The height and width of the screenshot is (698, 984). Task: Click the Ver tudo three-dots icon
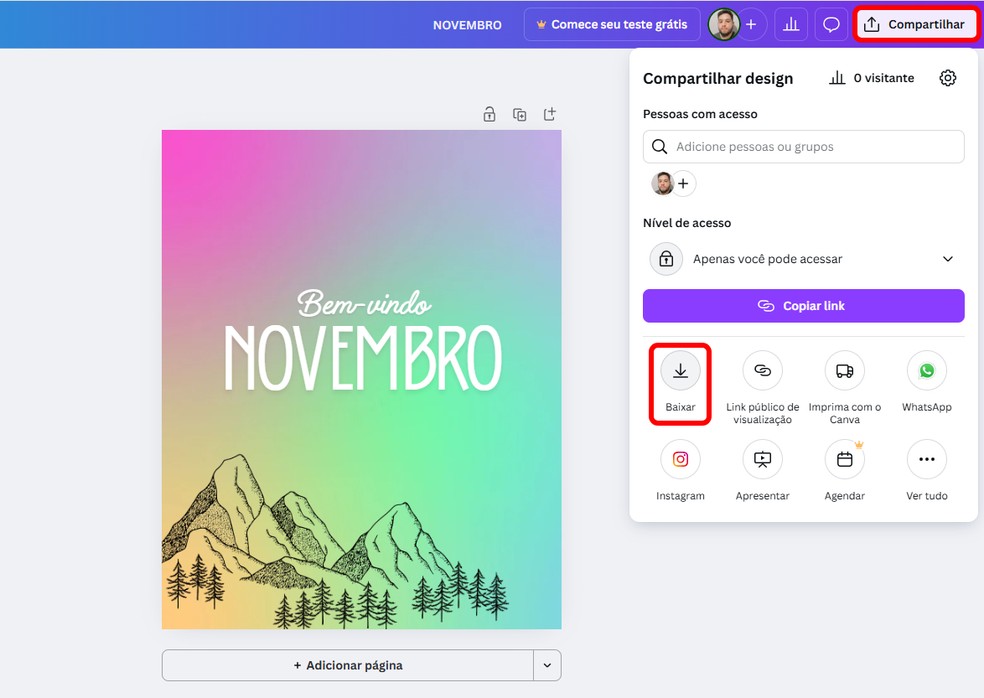pyautogui.click(x=927, y=459)
